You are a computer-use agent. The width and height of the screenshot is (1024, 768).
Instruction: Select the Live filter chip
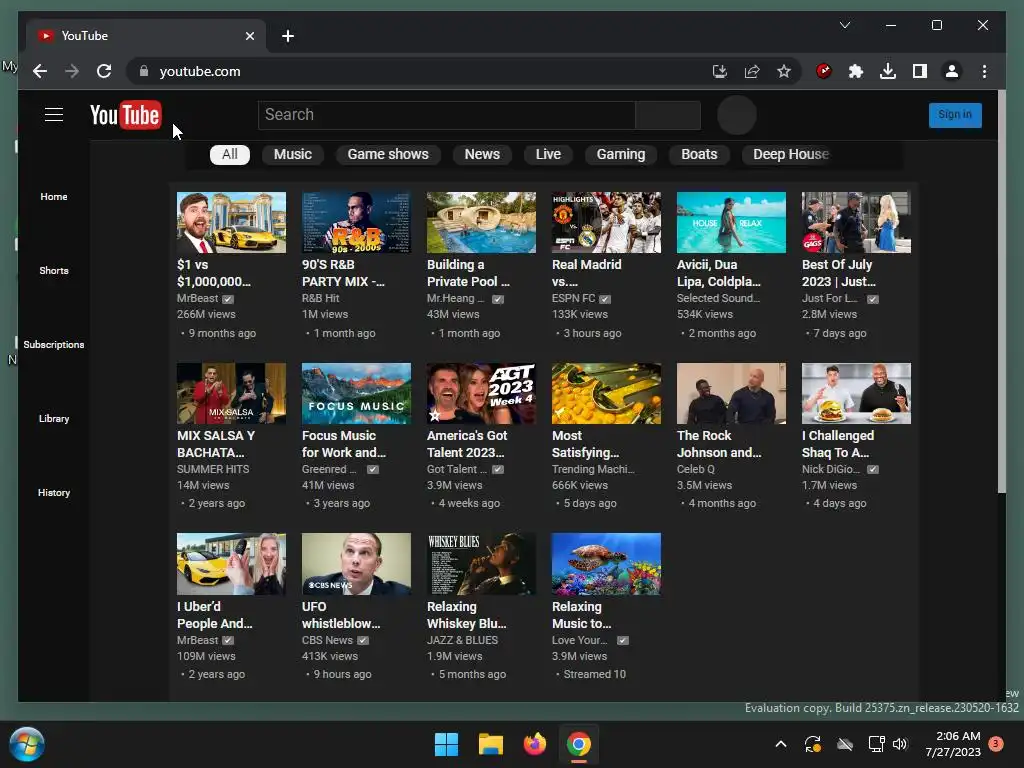[x=548, y=155]
